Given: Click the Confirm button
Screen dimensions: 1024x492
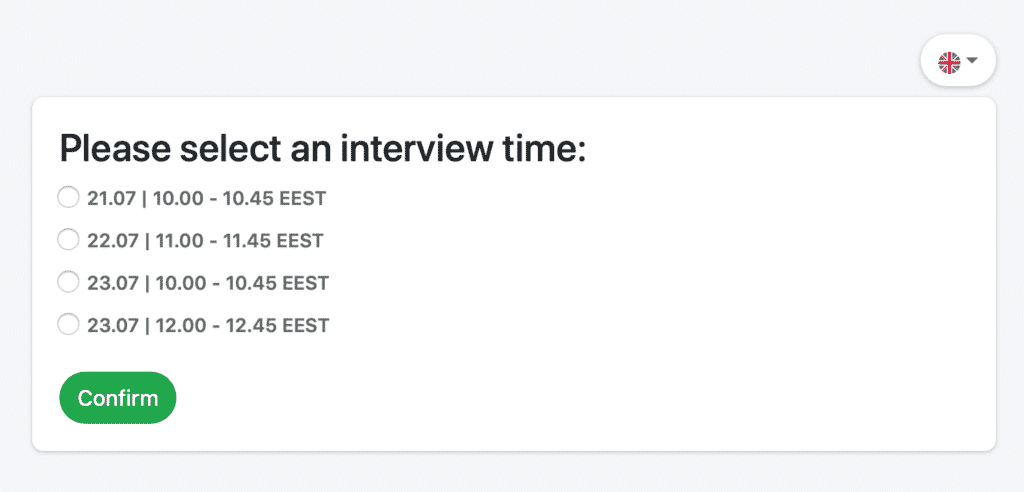Looking at the screenshot, I should click(118, 398).
